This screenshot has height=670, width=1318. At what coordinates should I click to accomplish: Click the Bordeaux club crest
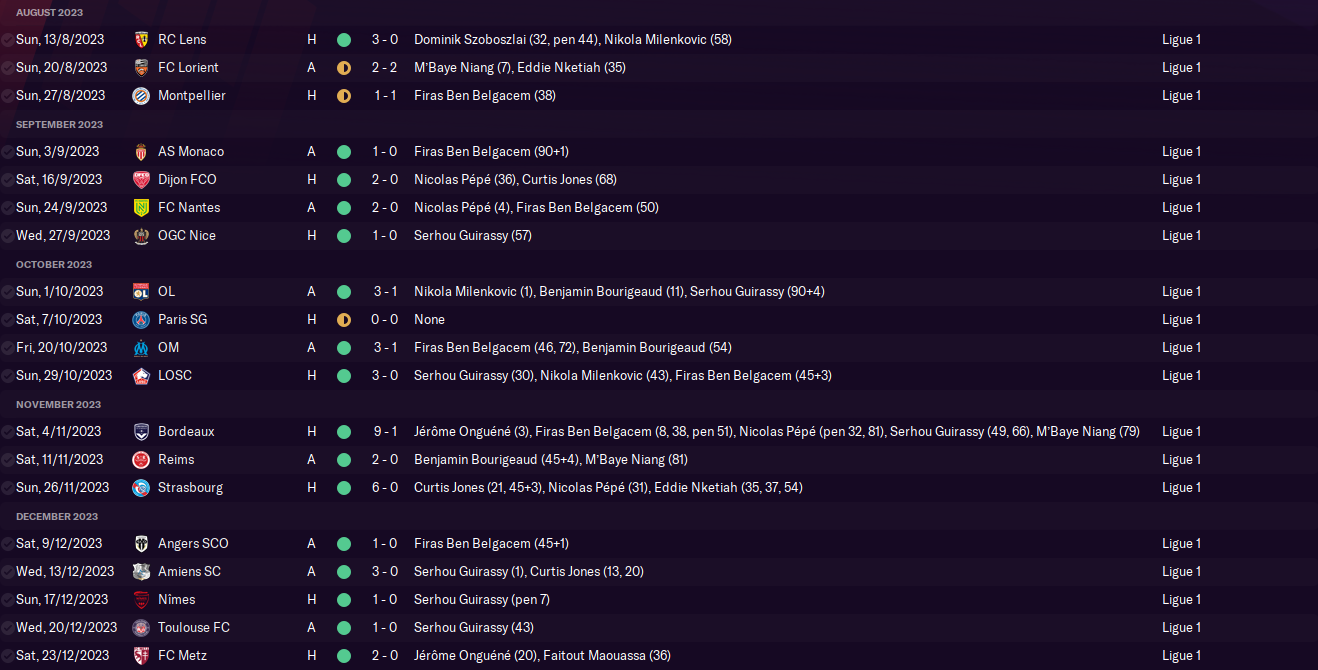coord(141,432)
